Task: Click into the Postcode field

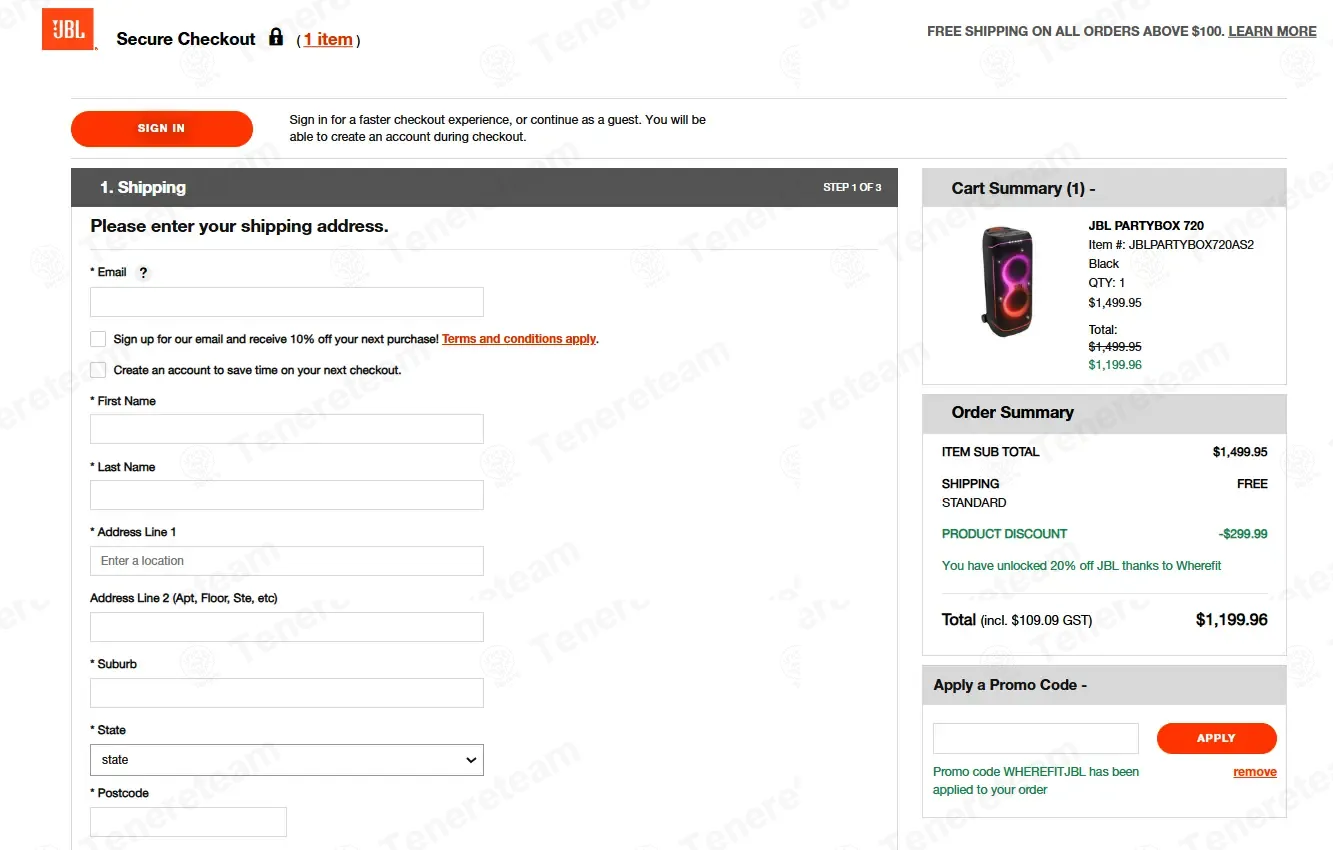Action: point(188,822)
